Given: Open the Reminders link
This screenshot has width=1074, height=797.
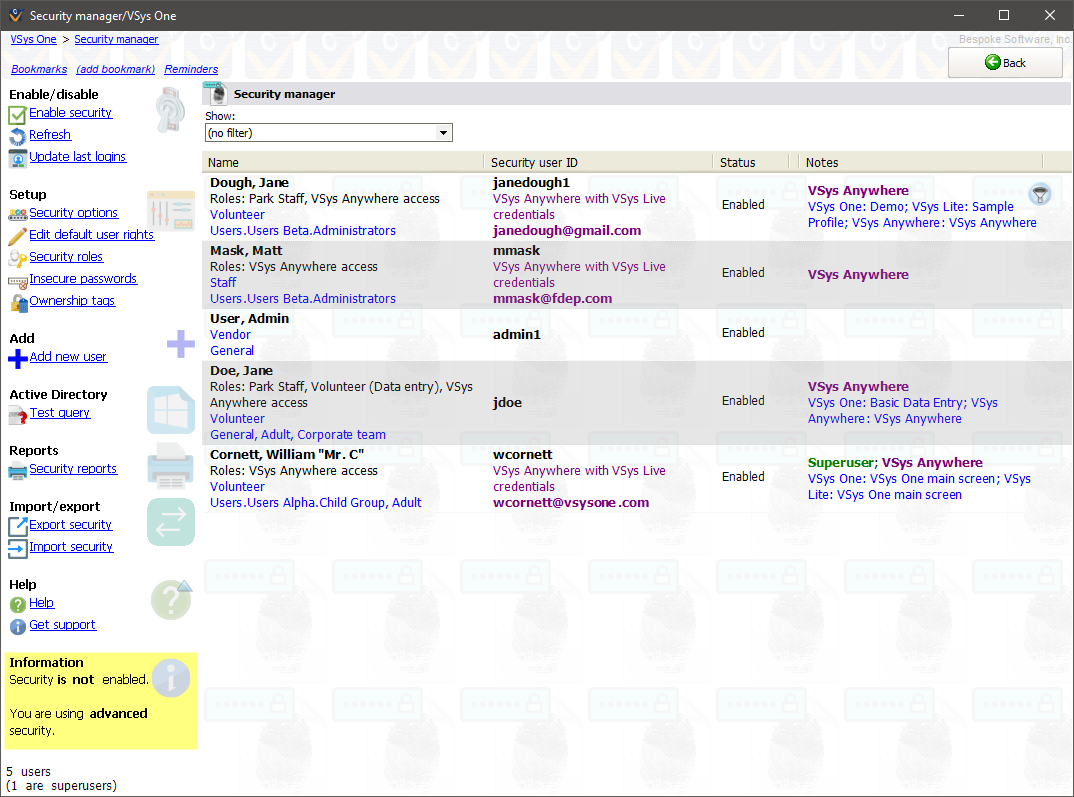Looking at the screenshot, I should click(x=191, y=69).
